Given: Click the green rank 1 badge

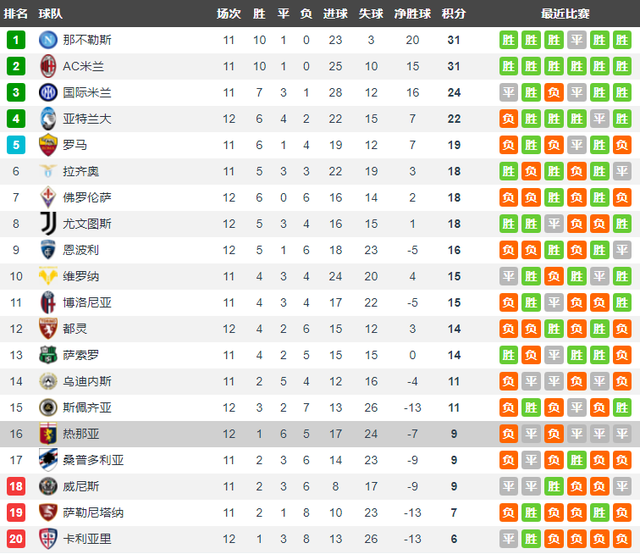Looking at the screenshot, I should [16, 40].
